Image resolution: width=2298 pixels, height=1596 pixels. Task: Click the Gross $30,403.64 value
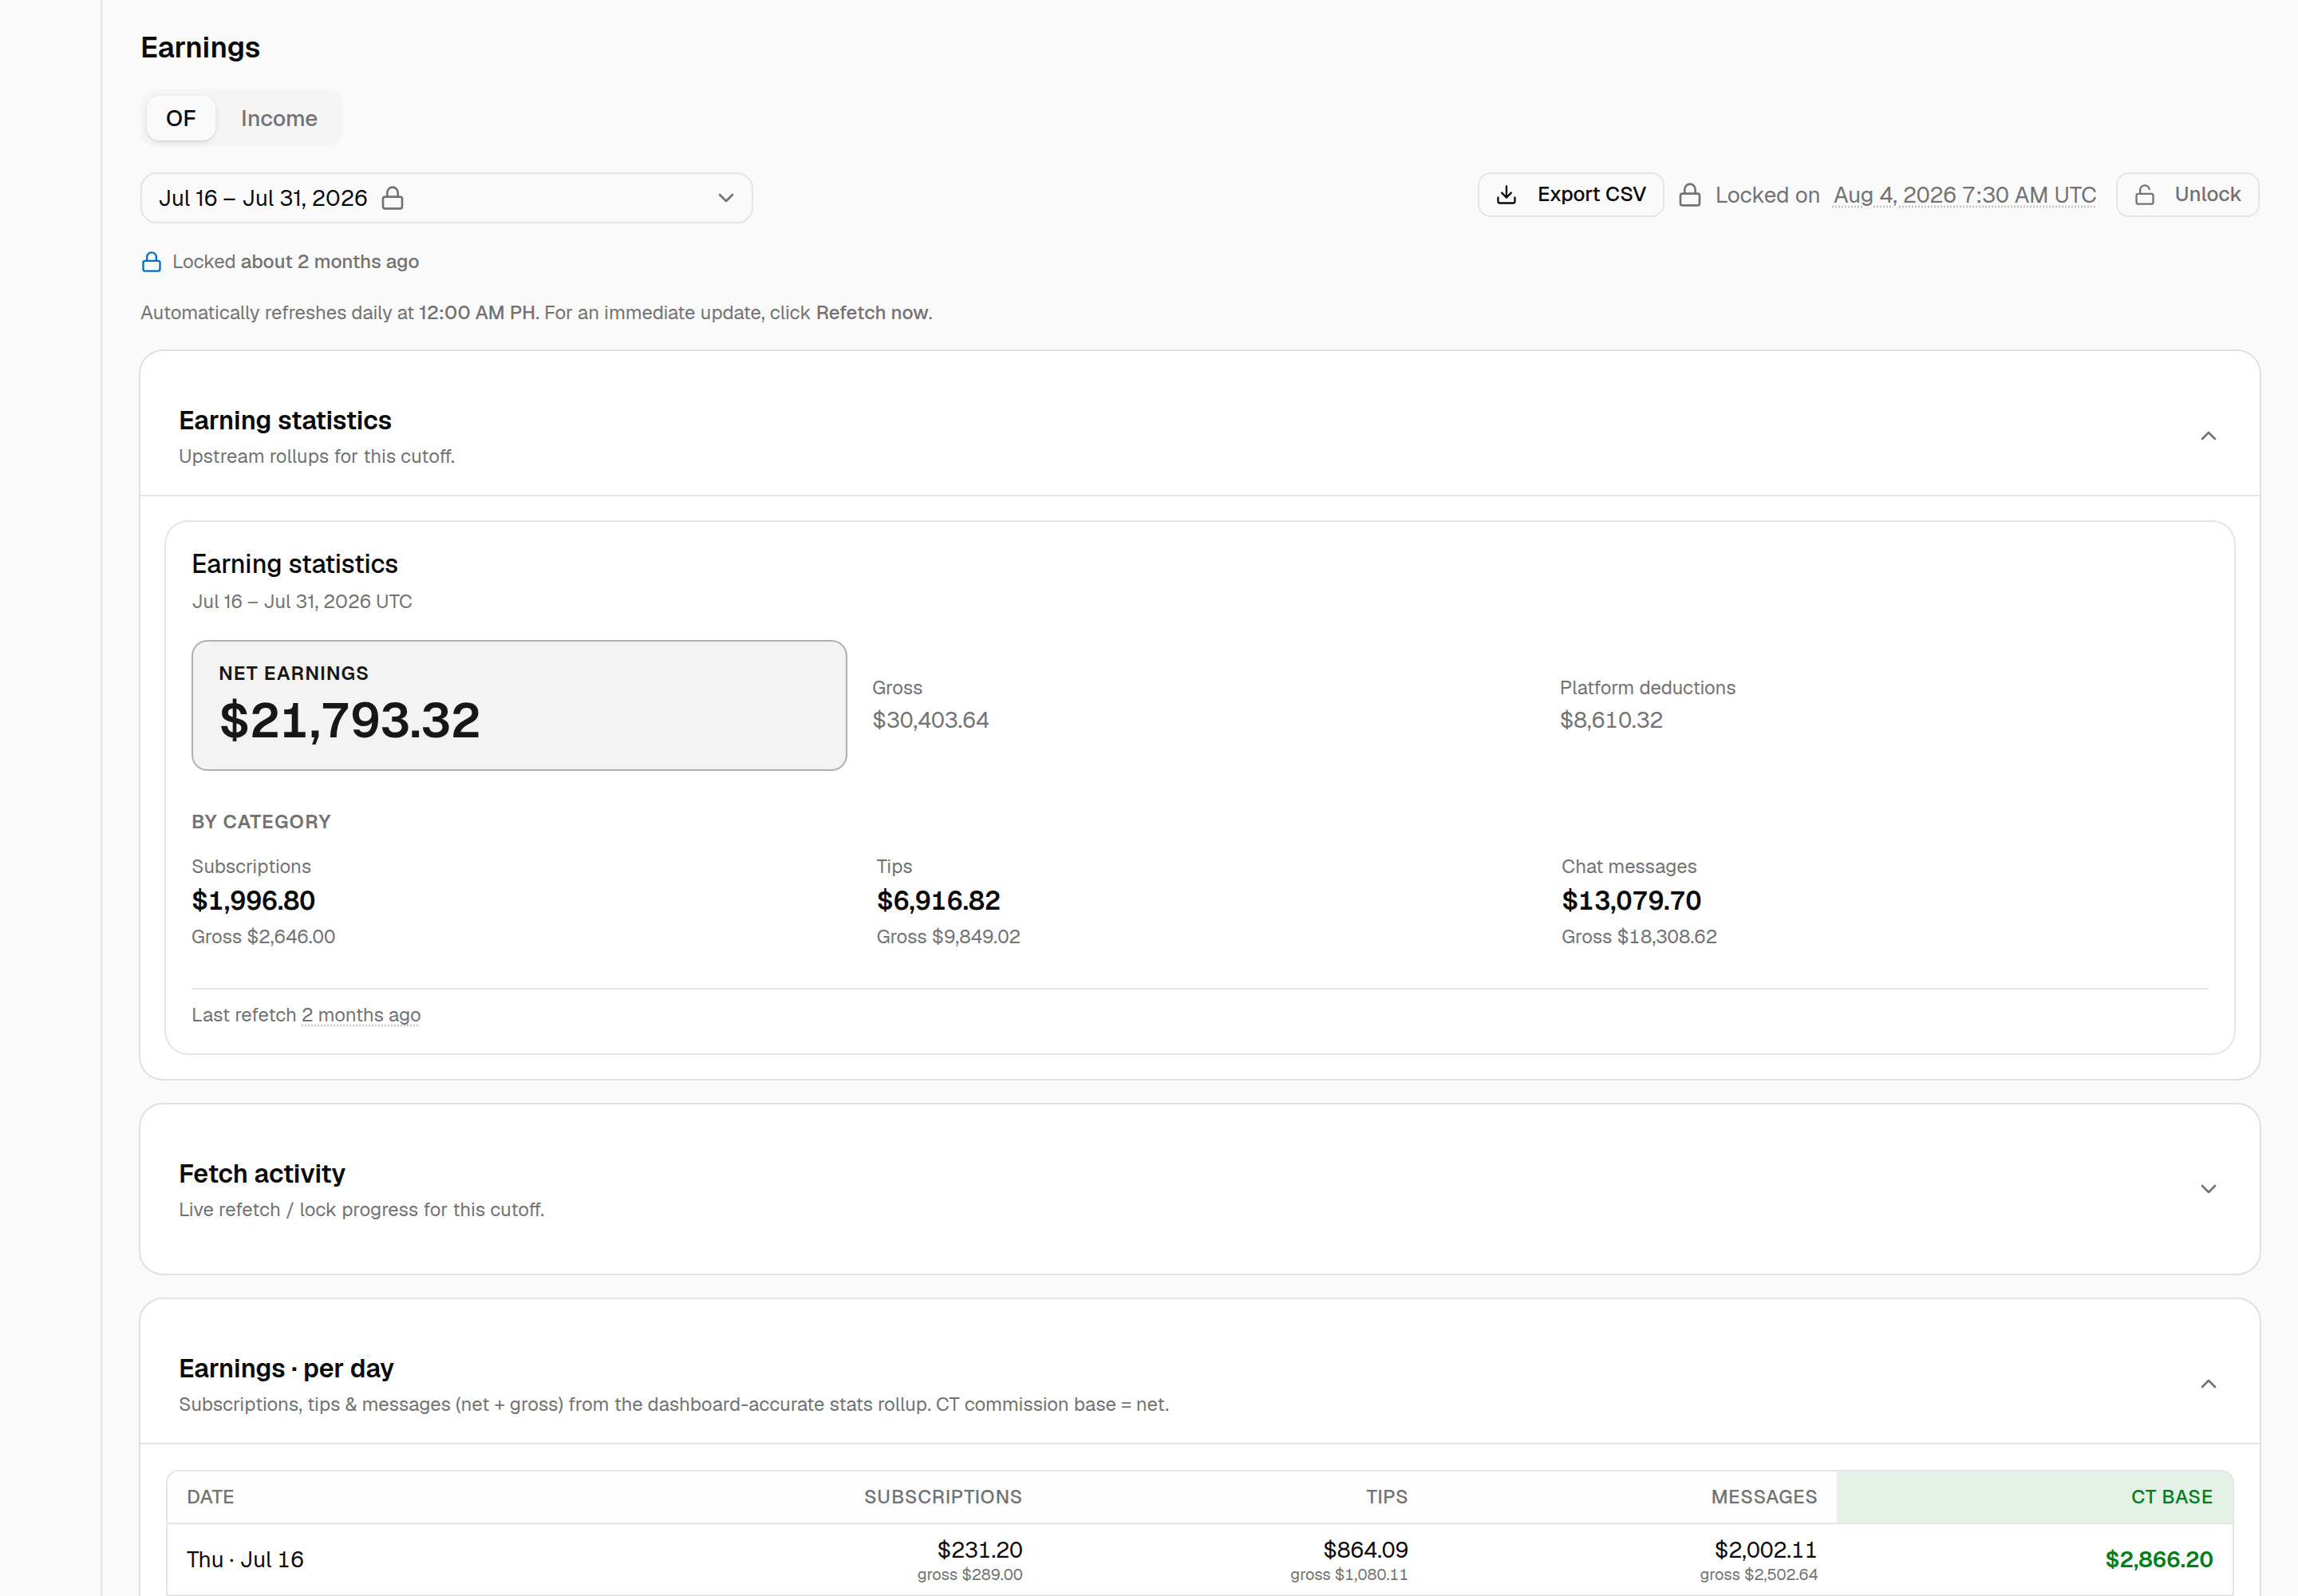point(930,720)
